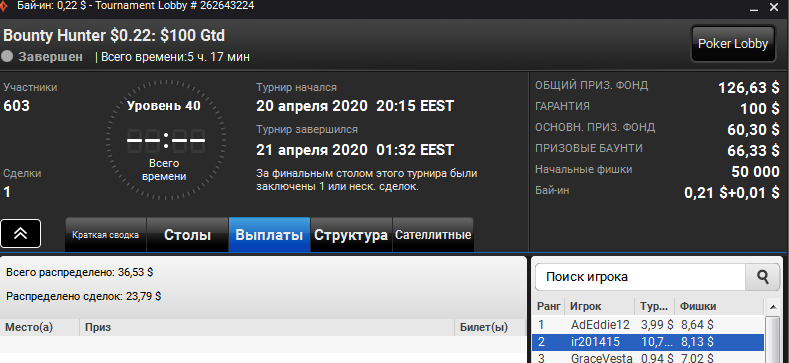Click the Место(а) column header
Screen dimensions: 789x363
coord(40,327)
